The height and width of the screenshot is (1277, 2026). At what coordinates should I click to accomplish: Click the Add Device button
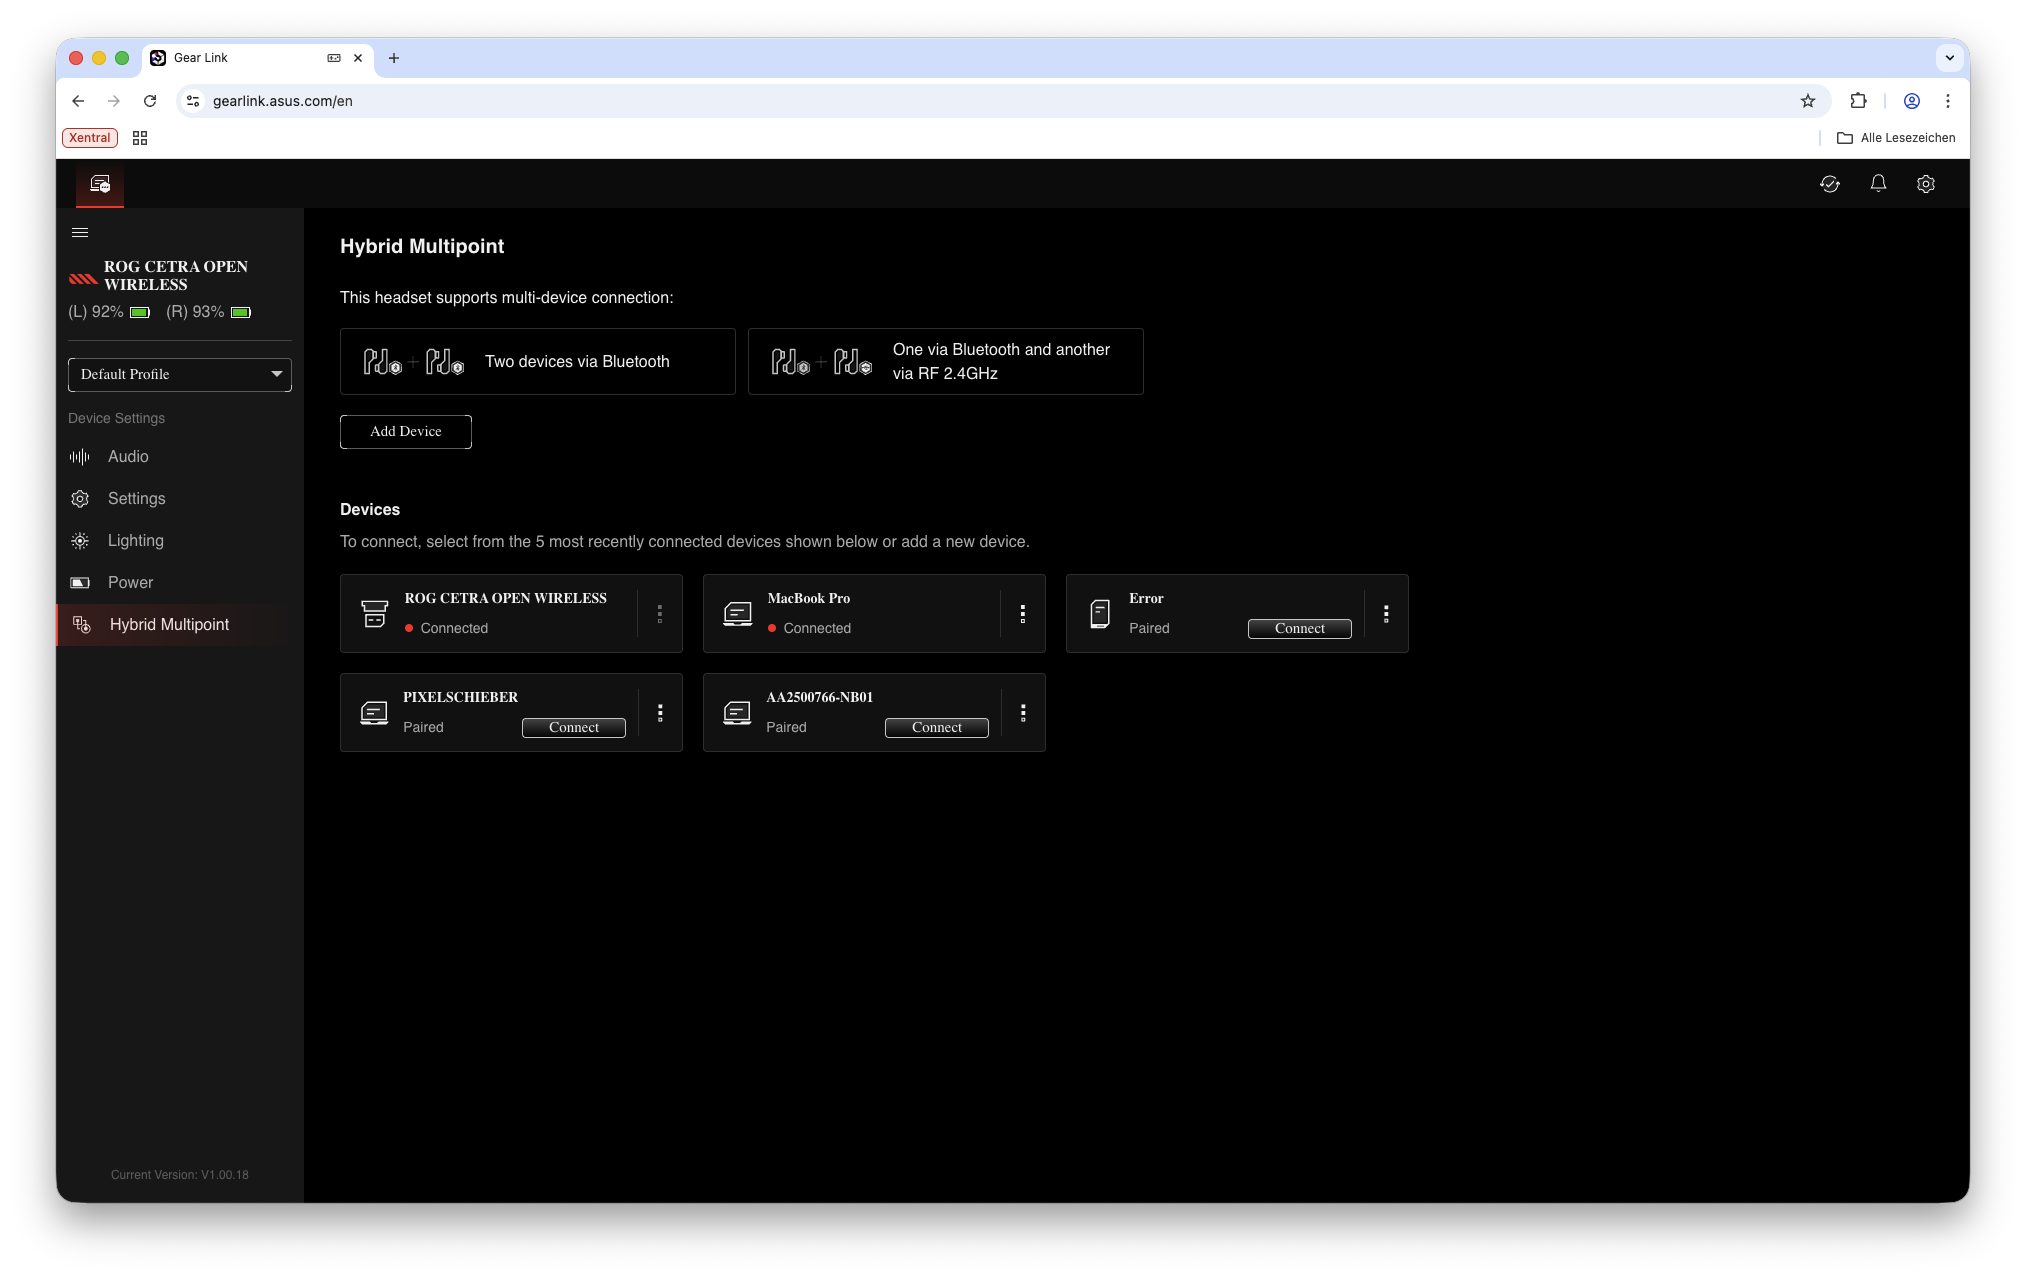[x=405, y=432]
